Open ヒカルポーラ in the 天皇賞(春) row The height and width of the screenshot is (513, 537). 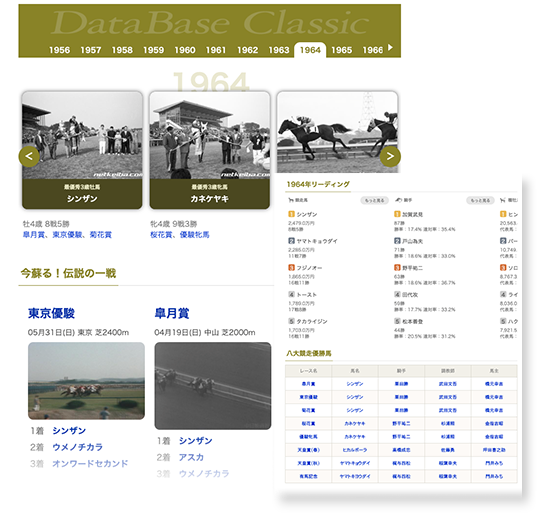click(355, 450)
